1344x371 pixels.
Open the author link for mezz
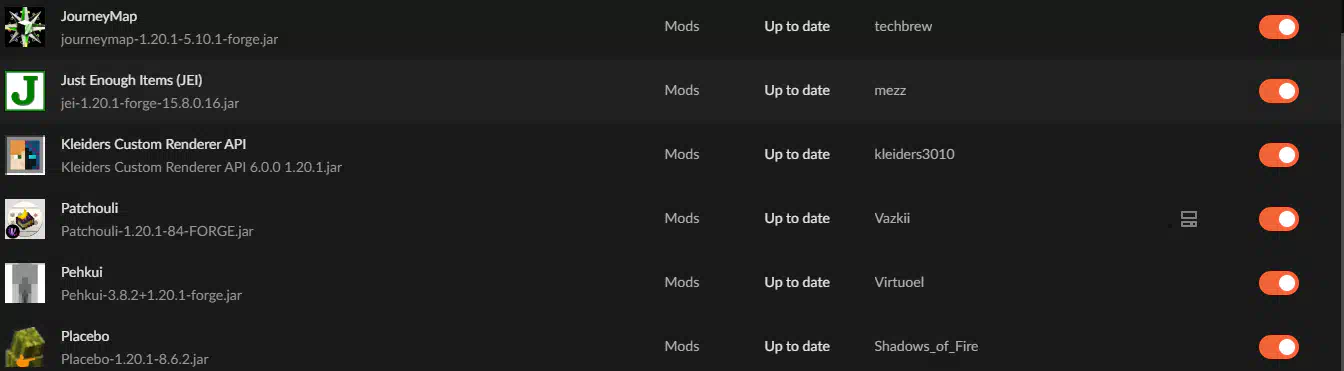click(x=890, y=90)
